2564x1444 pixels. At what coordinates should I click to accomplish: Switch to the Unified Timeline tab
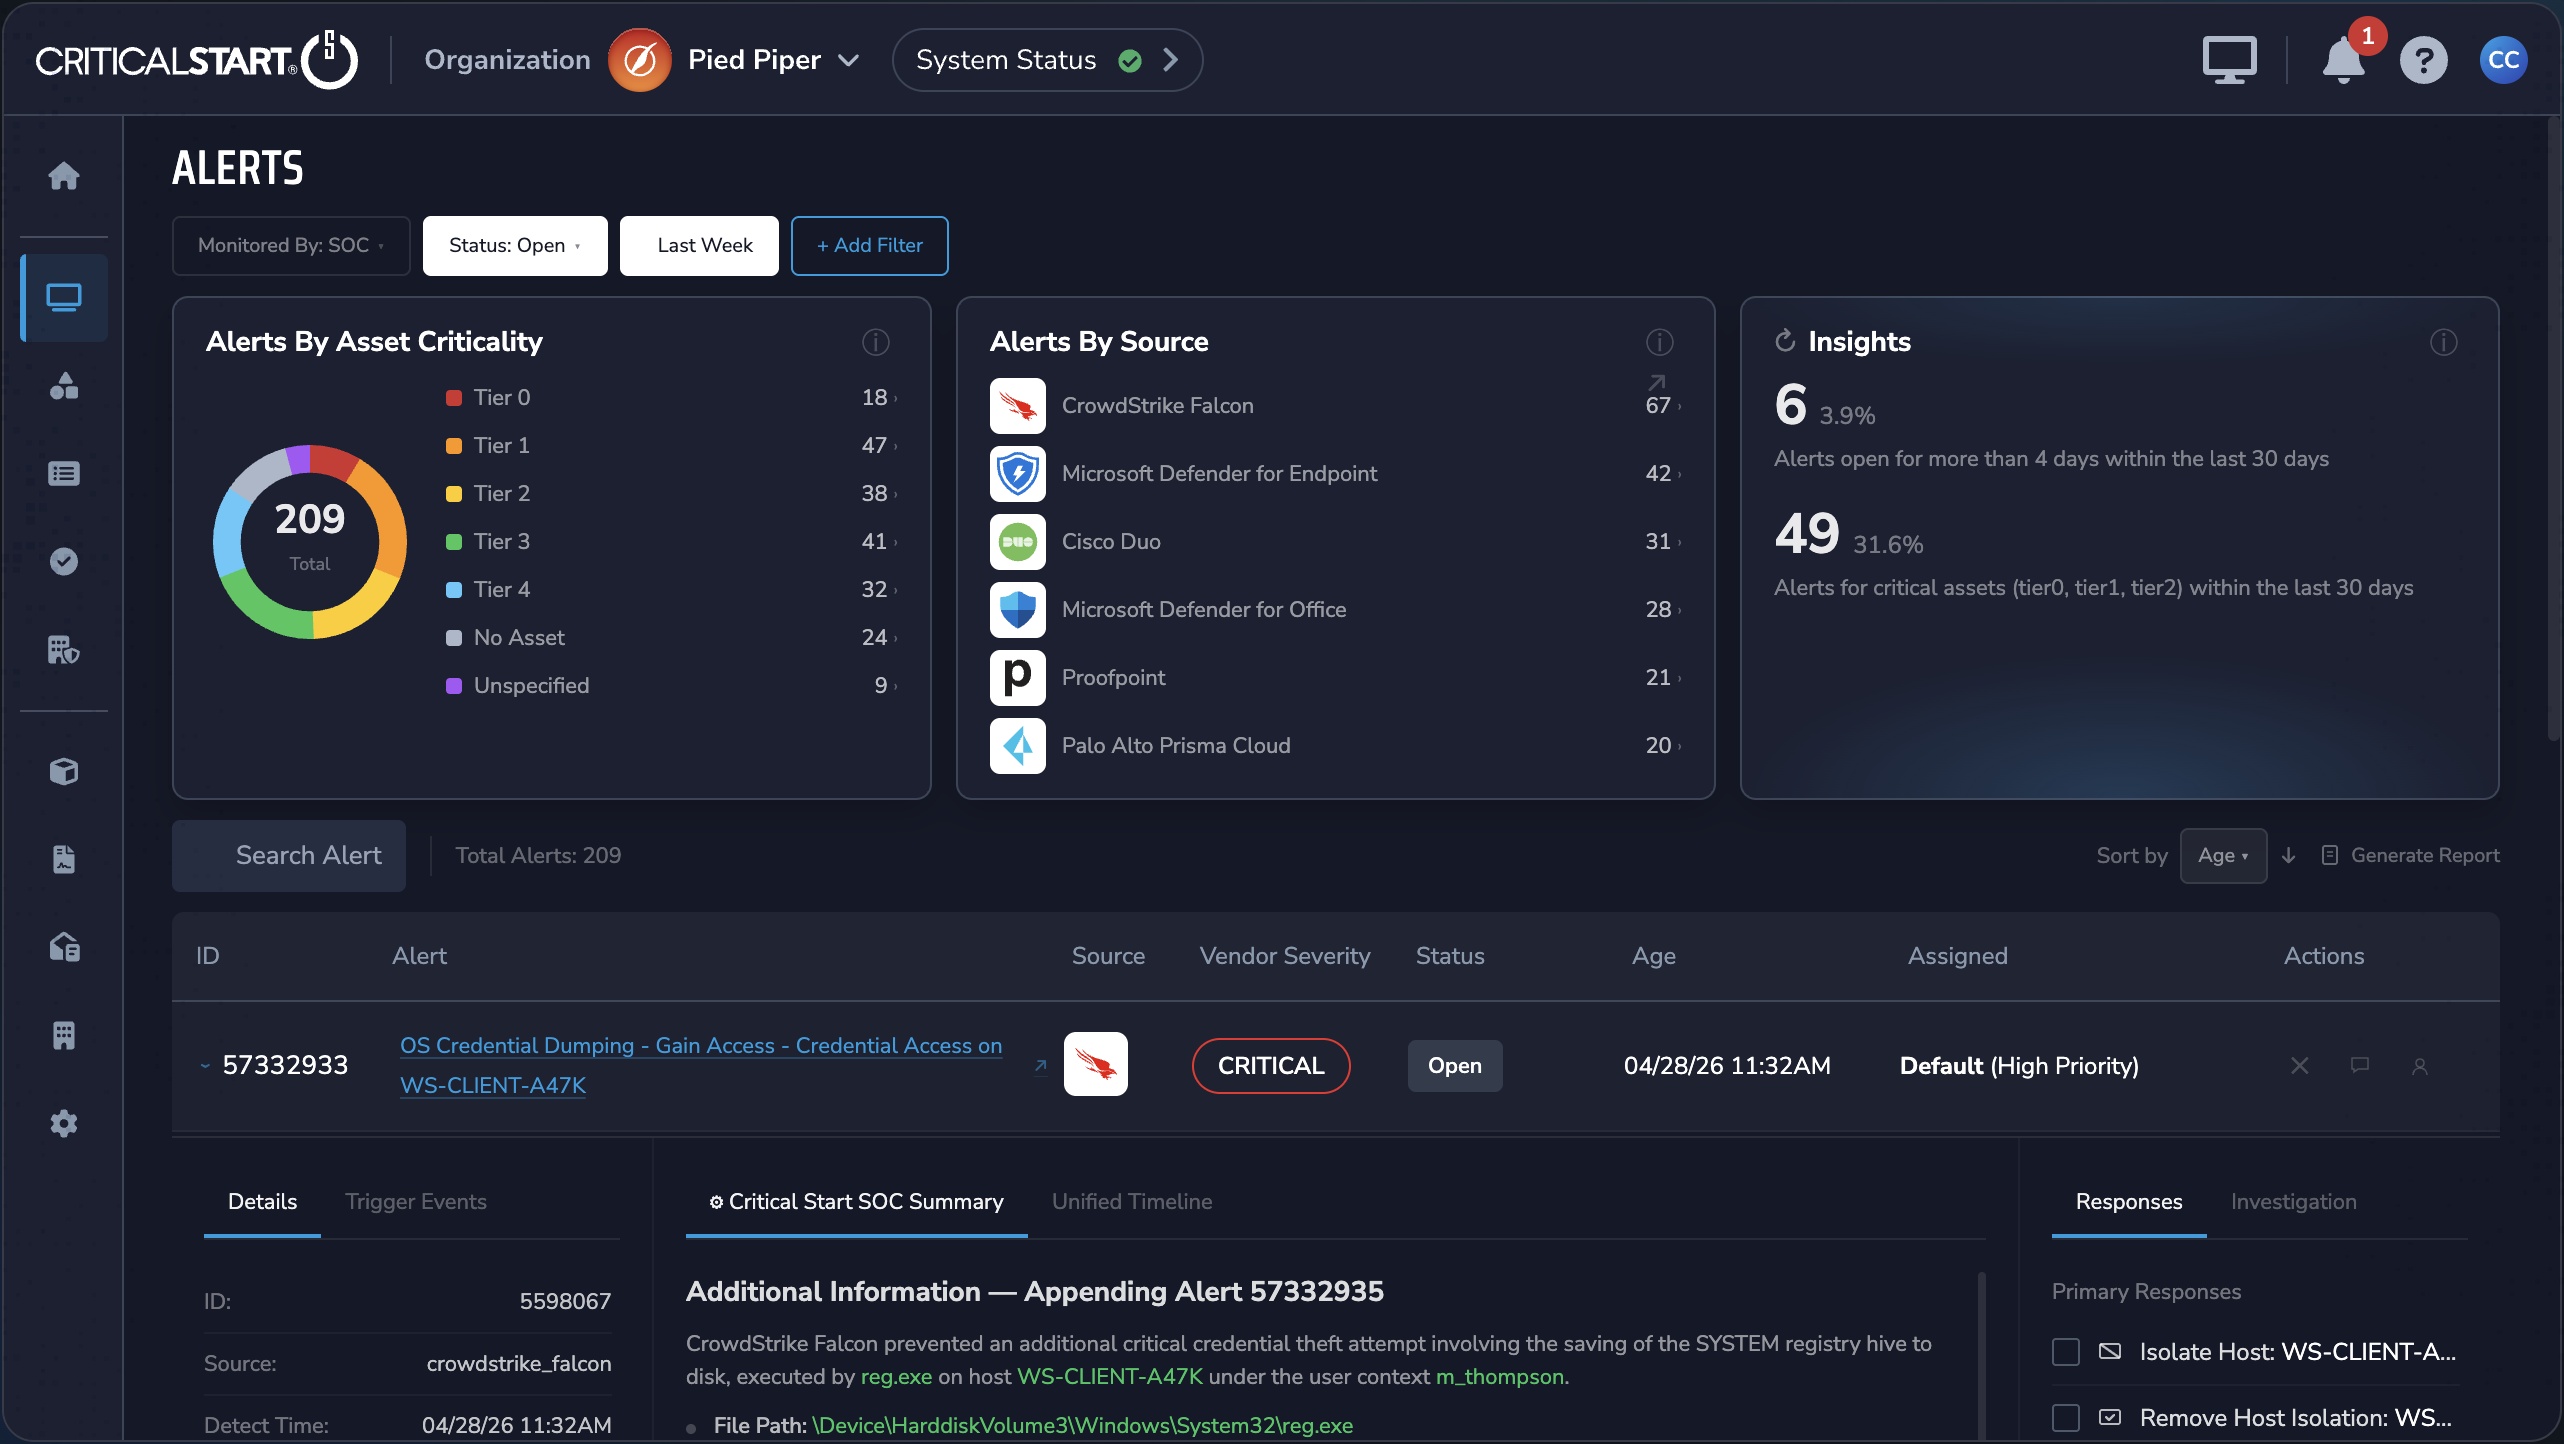point(1131,1201)
